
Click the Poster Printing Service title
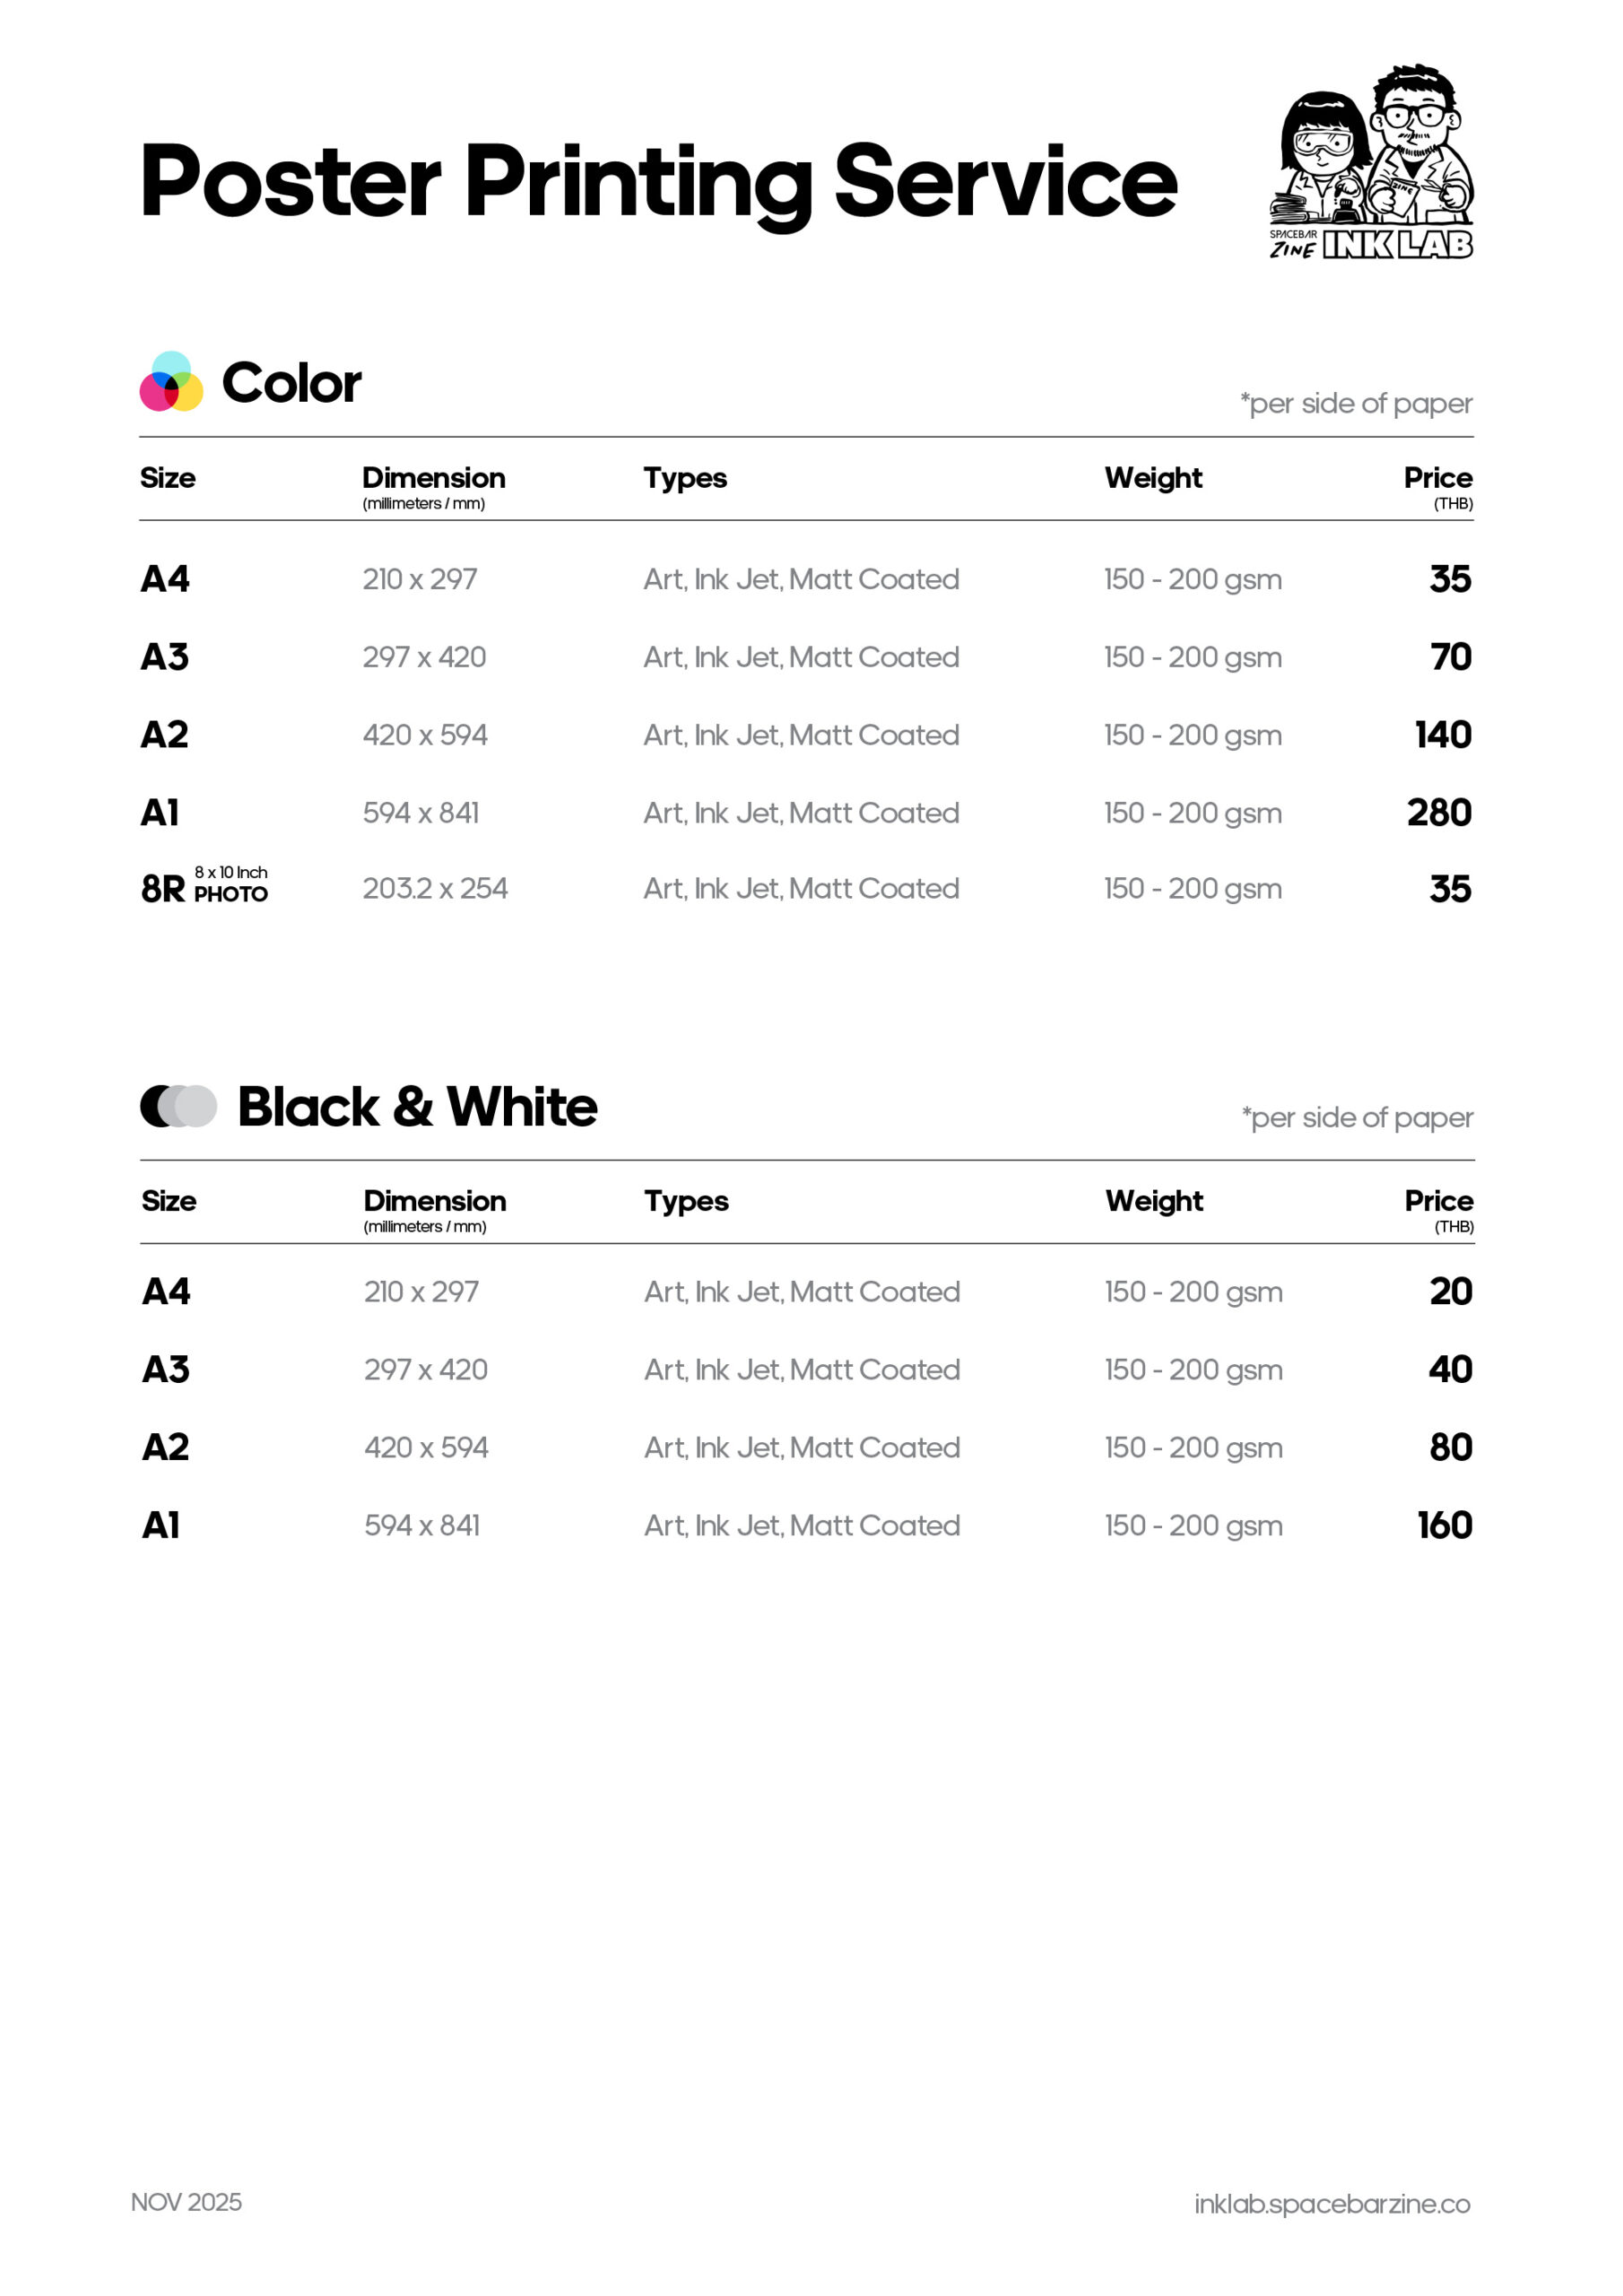[658, 181]
